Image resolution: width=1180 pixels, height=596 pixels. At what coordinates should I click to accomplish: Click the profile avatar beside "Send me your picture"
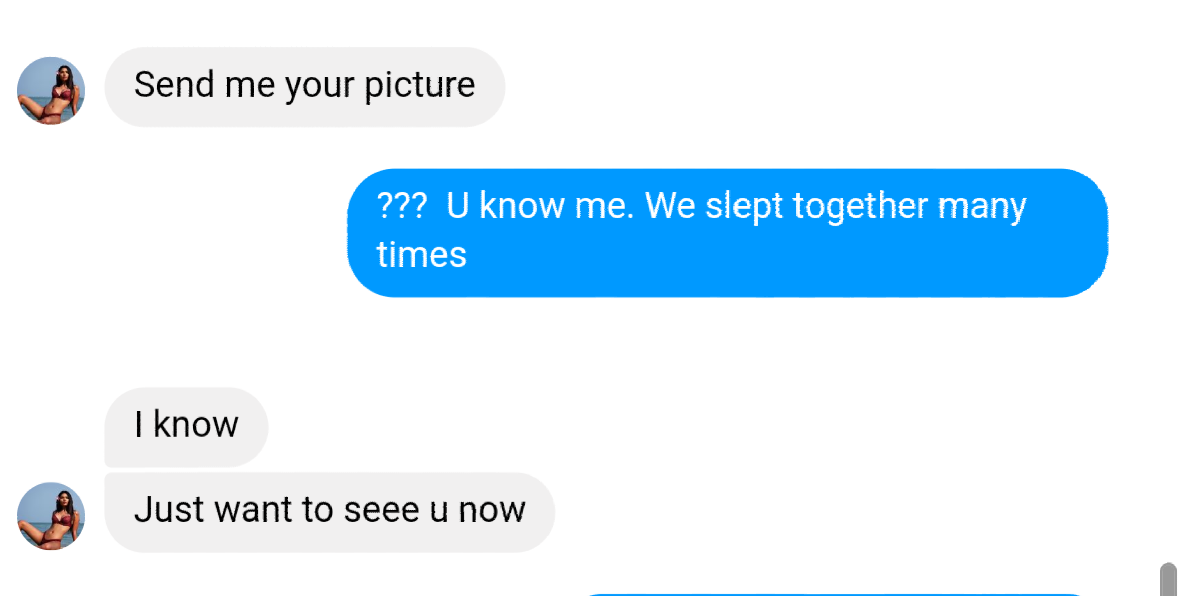51,91
